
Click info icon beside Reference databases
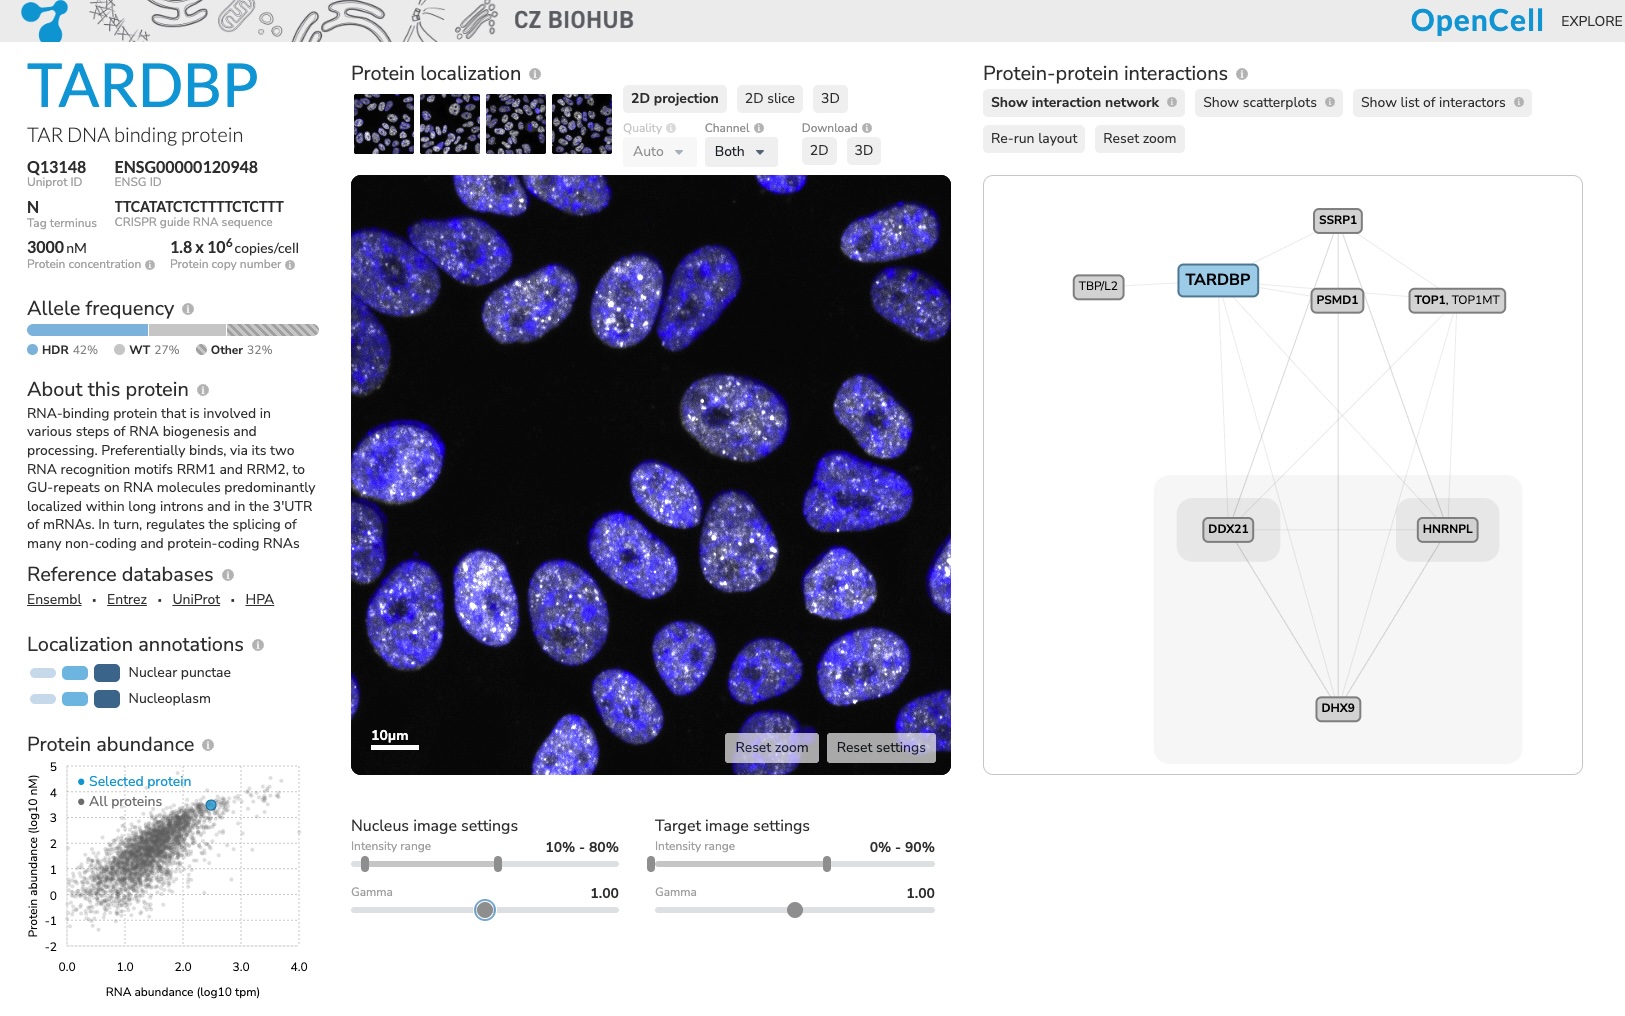click(228, 575)
